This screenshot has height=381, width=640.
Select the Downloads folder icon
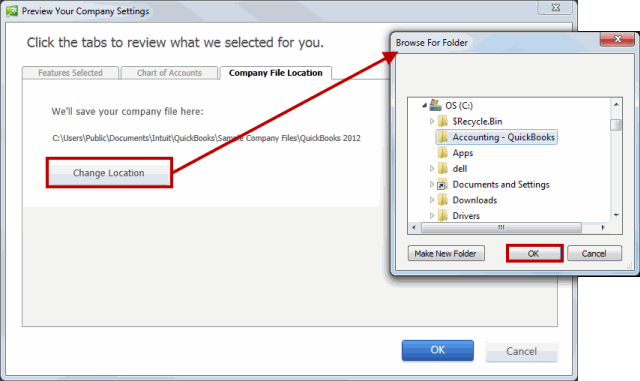[443, 200]
